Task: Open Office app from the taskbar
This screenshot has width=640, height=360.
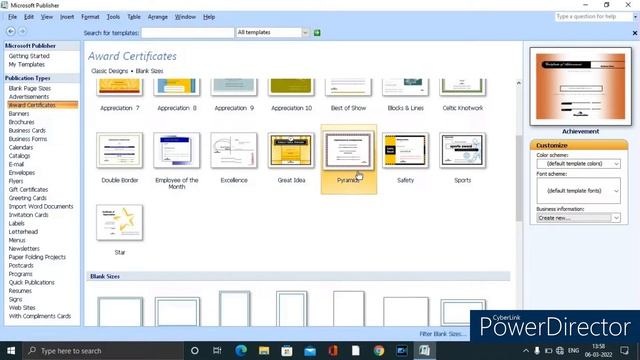Action: (333, 351)
